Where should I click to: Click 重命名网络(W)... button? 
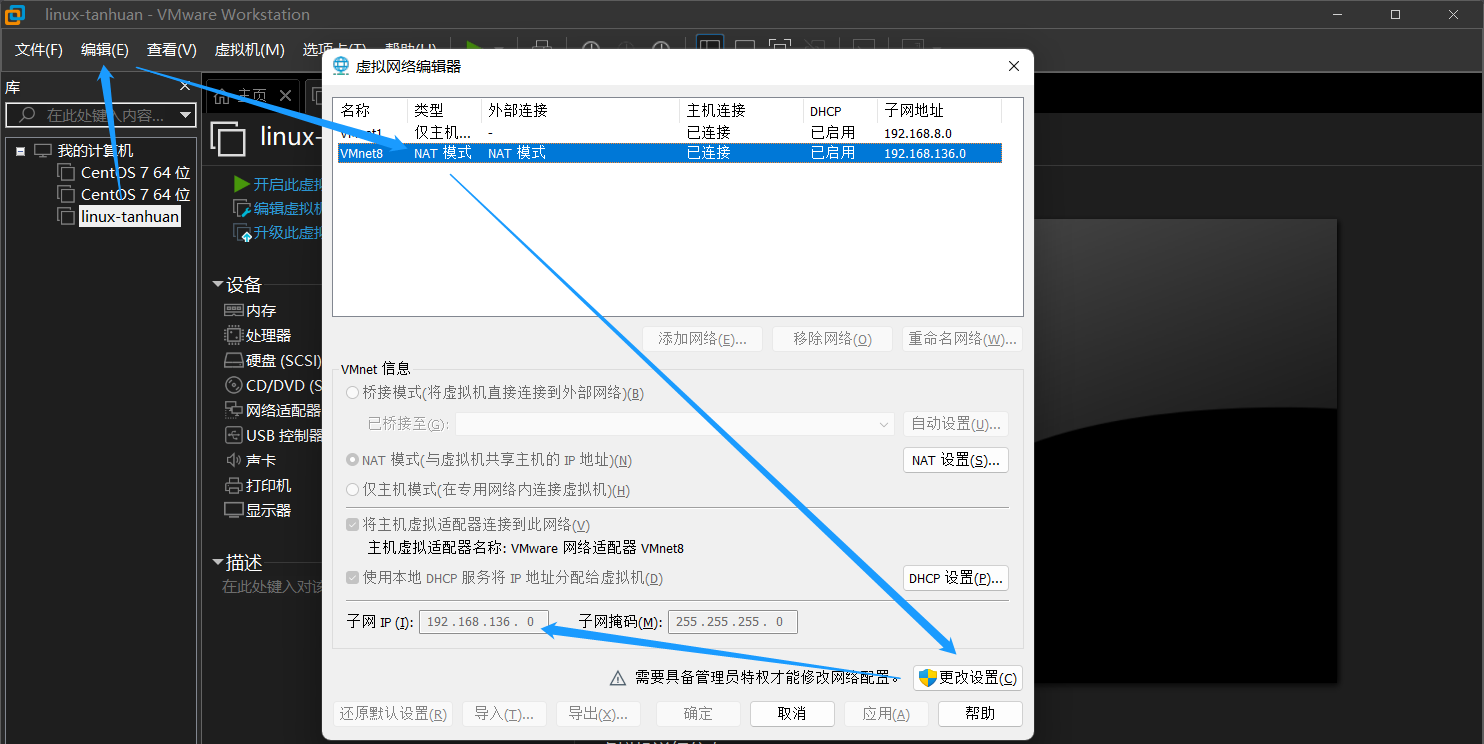962,339
